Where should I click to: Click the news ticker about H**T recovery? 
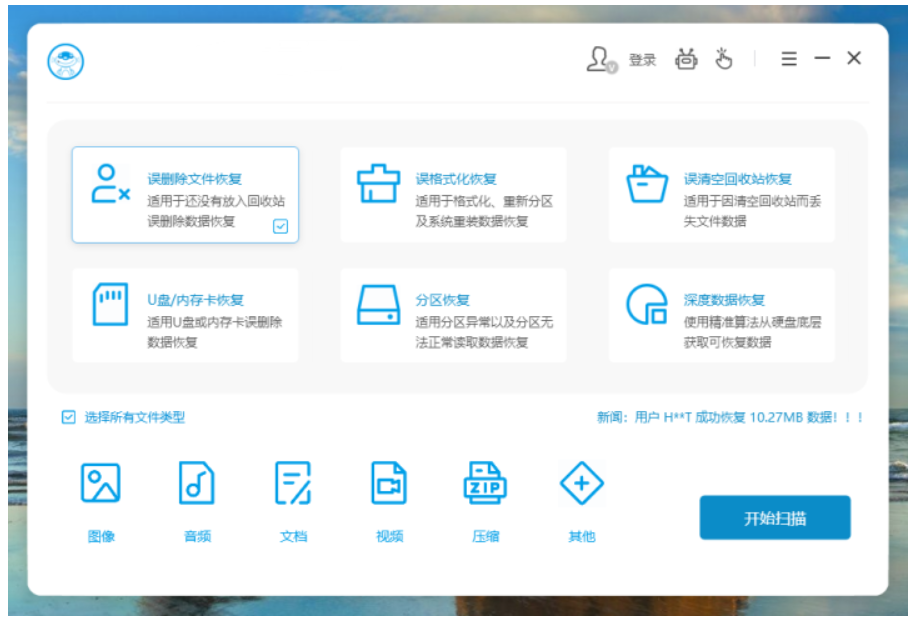point(730,417)
